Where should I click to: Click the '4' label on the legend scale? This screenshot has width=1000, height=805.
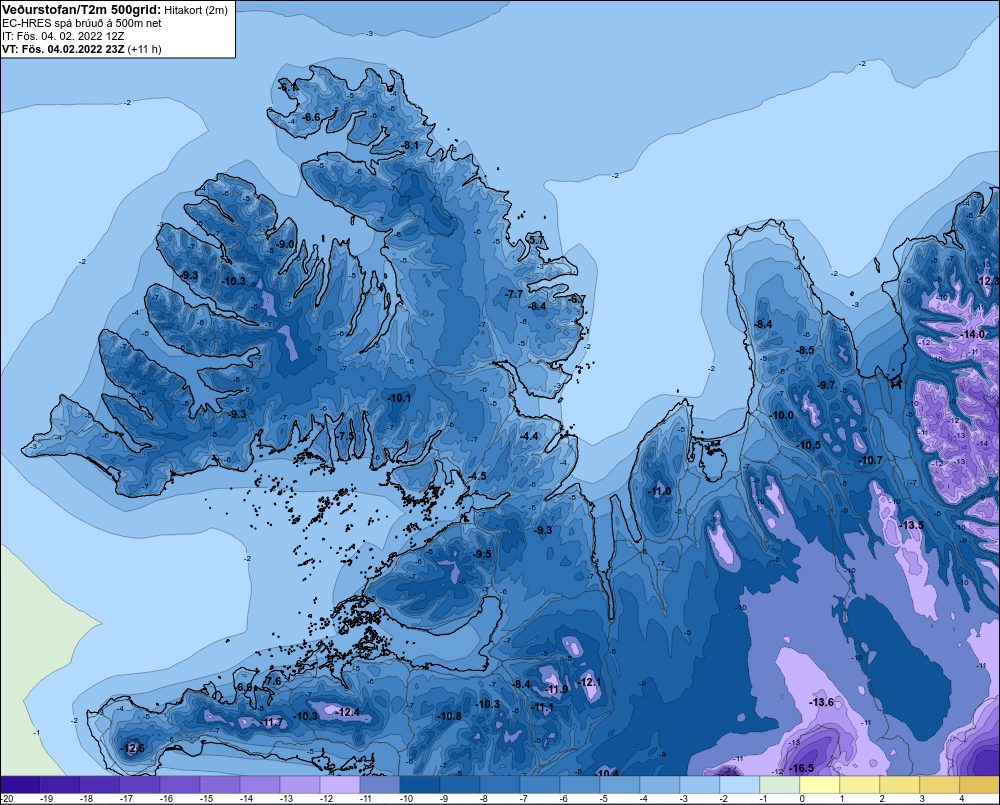(x=961, y=799)
